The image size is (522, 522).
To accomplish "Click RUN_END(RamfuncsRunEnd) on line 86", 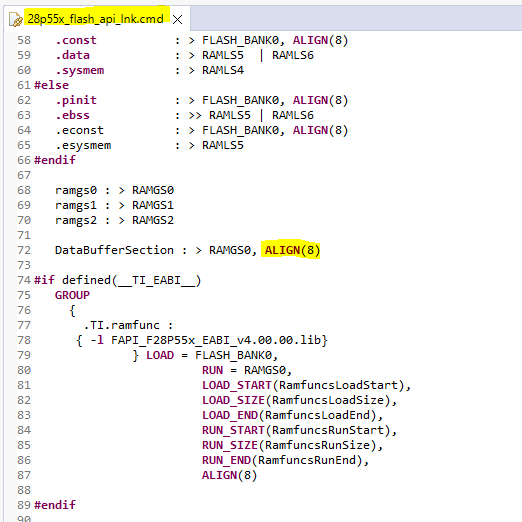I will pos(282,460).
